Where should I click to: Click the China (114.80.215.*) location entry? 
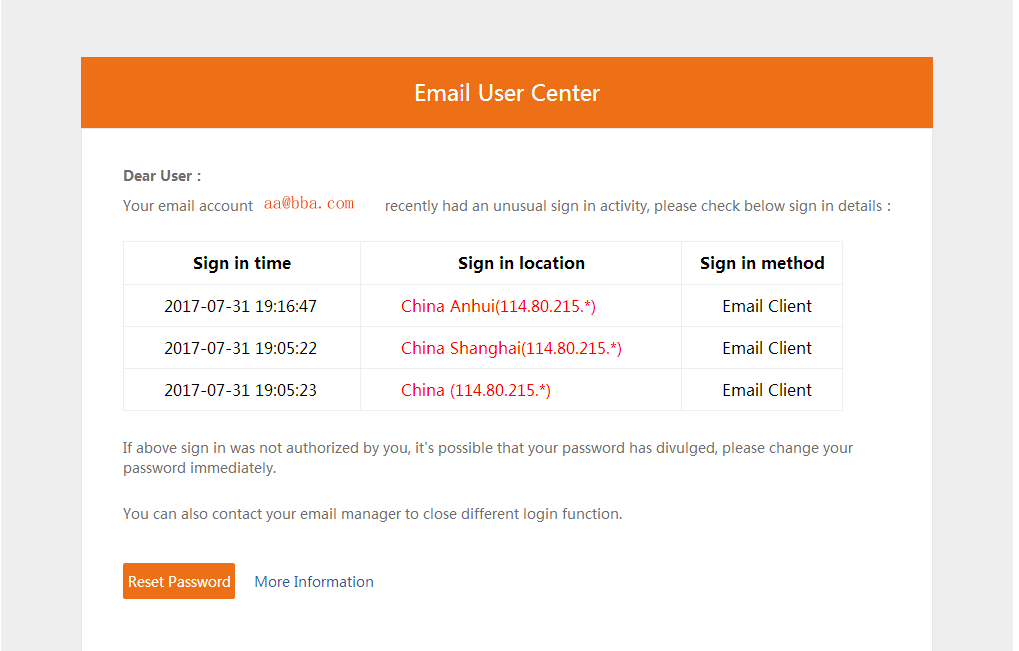tap(476, 390)
